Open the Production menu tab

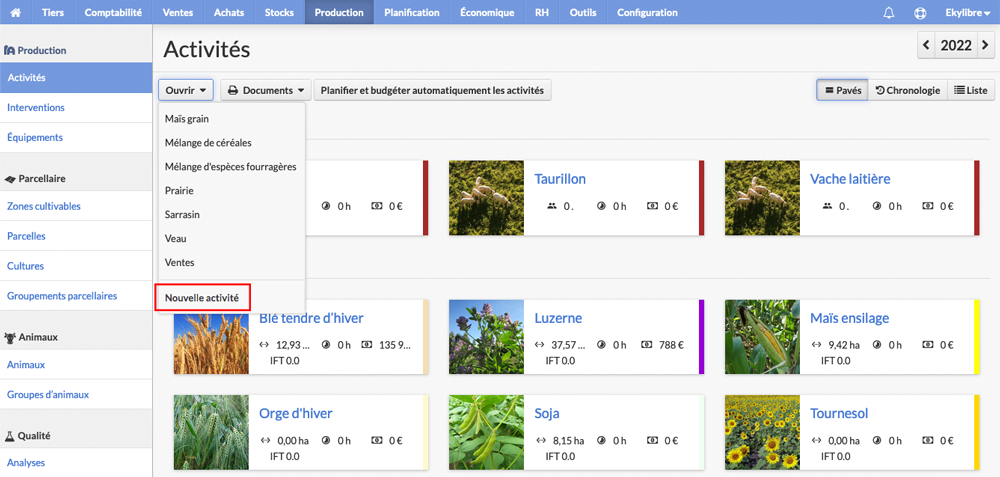pyautogui.click(x=339, y=12)
